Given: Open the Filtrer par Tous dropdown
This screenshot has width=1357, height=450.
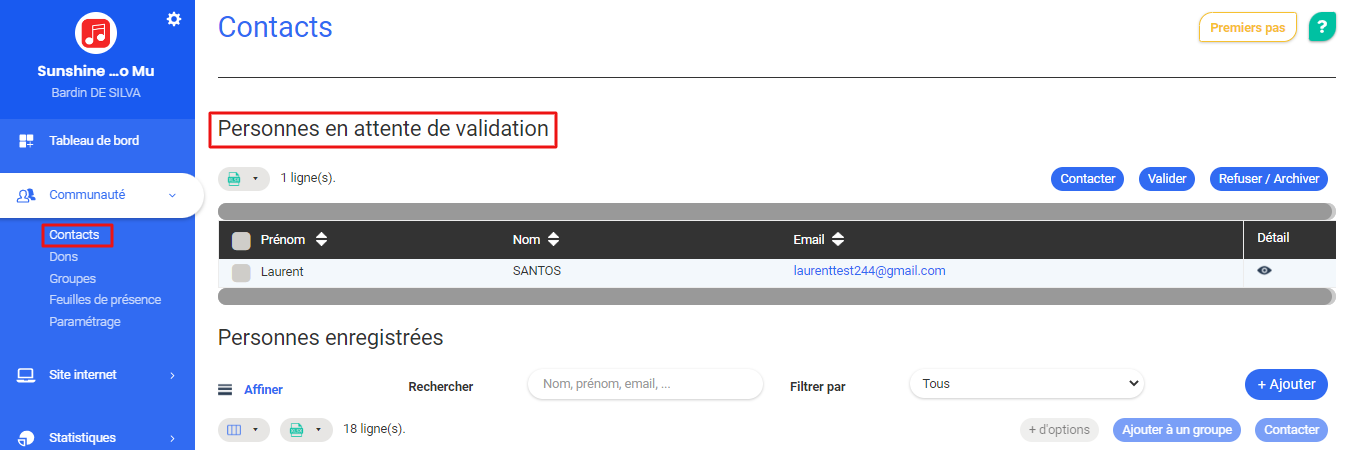Looking at the screenshot, I should tap(1026, 384).
